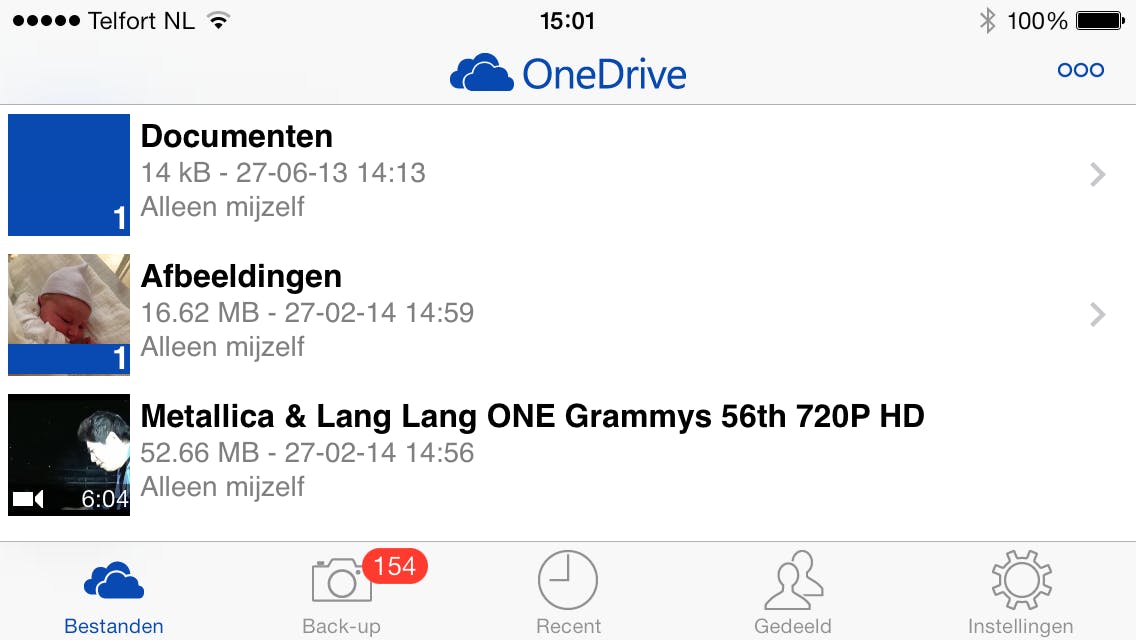Expand the Documenten folder chevron
Screen dimensions: 1136x640
tap(1097, 175)
